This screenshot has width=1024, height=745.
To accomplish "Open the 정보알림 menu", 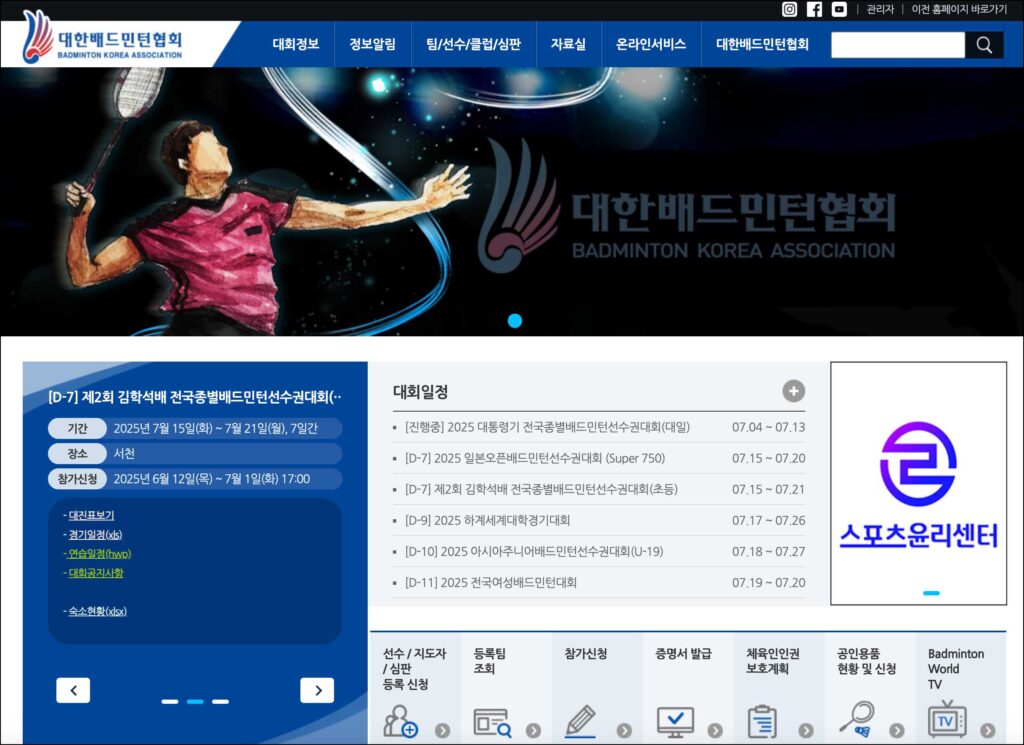I will point(372,44).
